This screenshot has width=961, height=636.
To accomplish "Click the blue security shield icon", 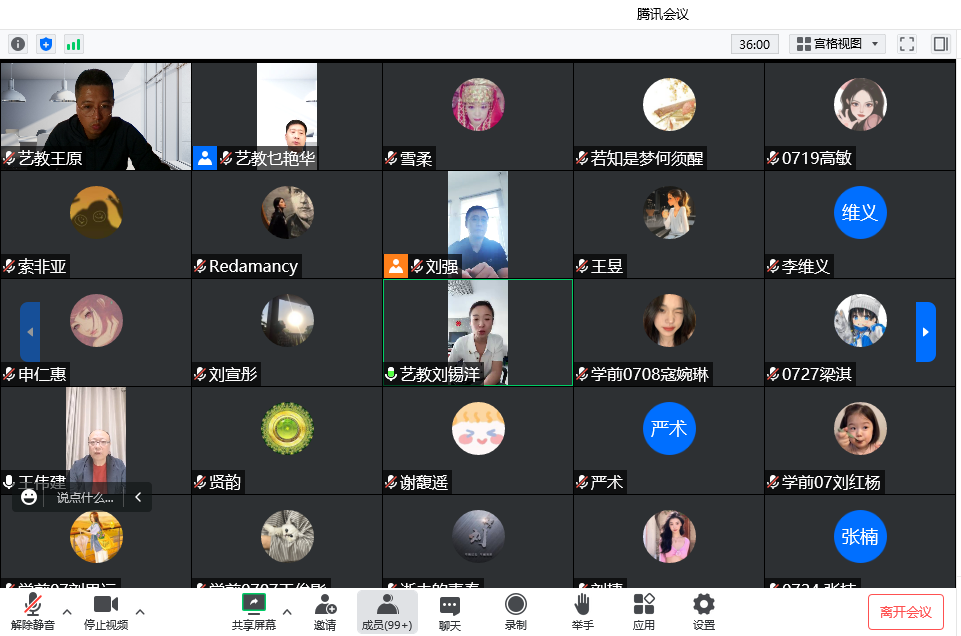I will click(x=46, y=44).
